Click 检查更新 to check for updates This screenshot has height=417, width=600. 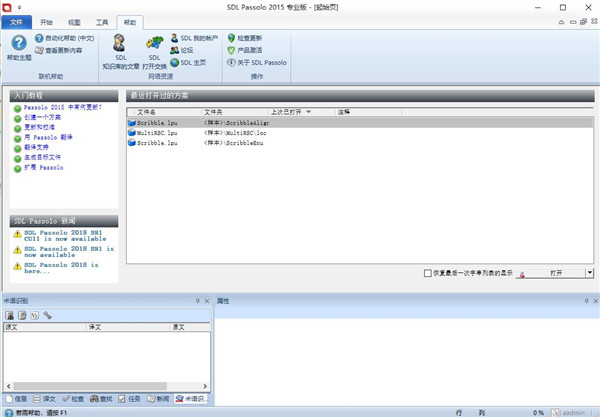tap(245, 38)
